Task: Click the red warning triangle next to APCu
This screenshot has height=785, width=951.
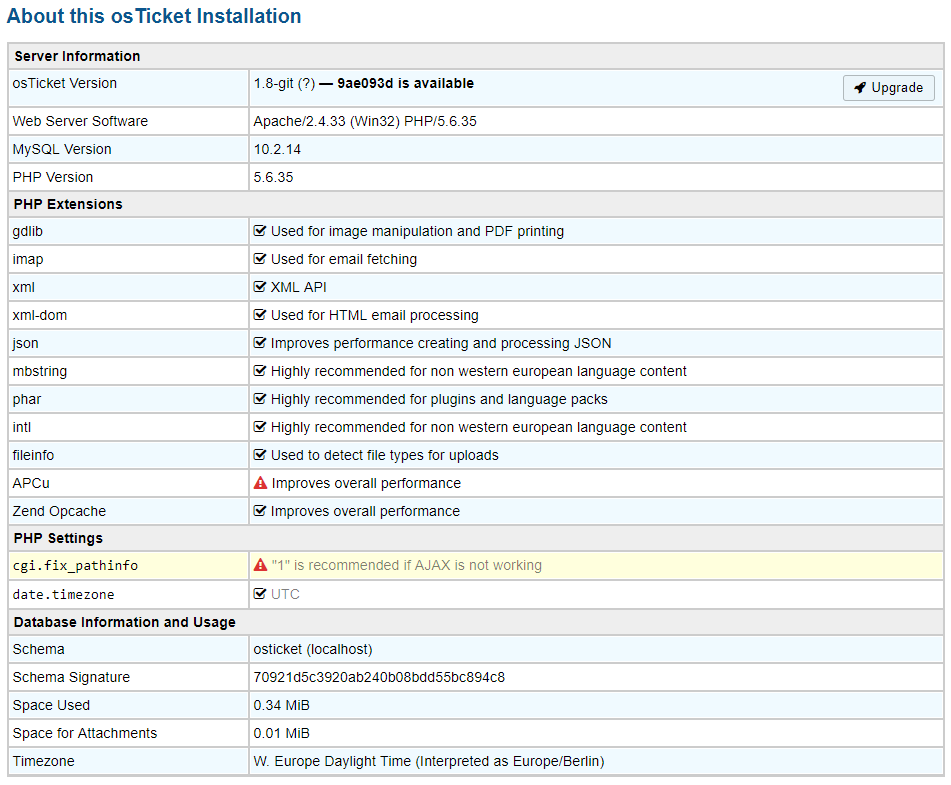Action: tap(260, 483)
